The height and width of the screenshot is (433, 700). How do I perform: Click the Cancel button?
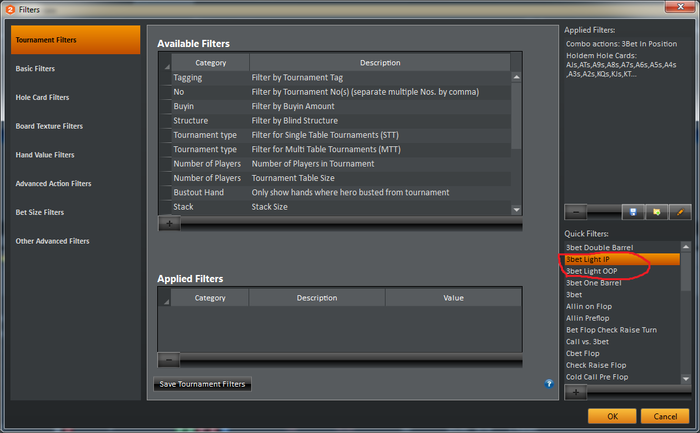point(665,416)
